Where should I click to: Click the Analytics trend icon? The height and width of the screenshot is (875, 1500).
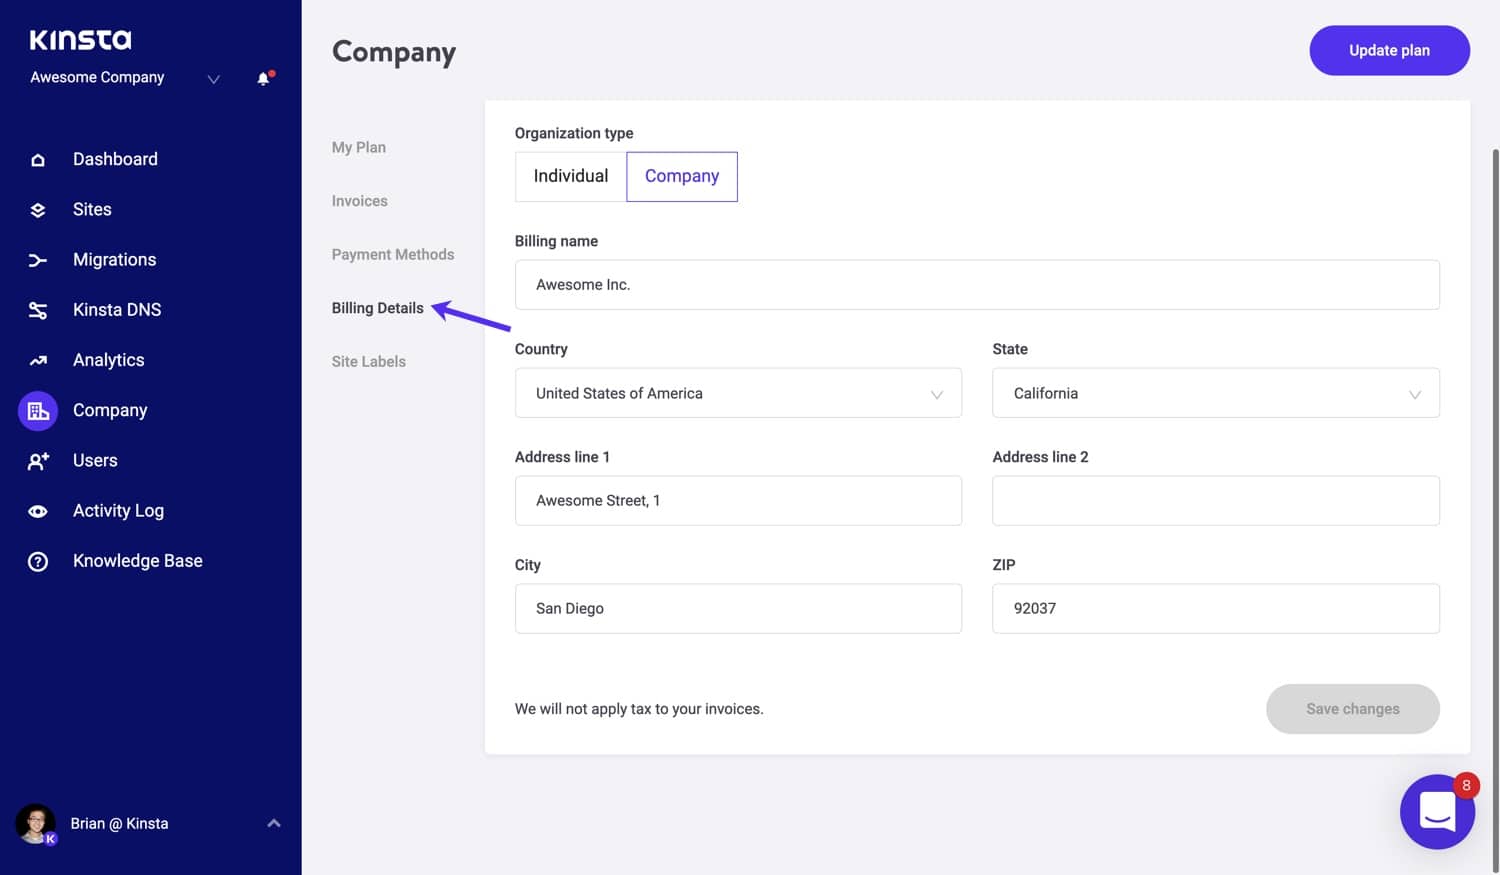38,360
